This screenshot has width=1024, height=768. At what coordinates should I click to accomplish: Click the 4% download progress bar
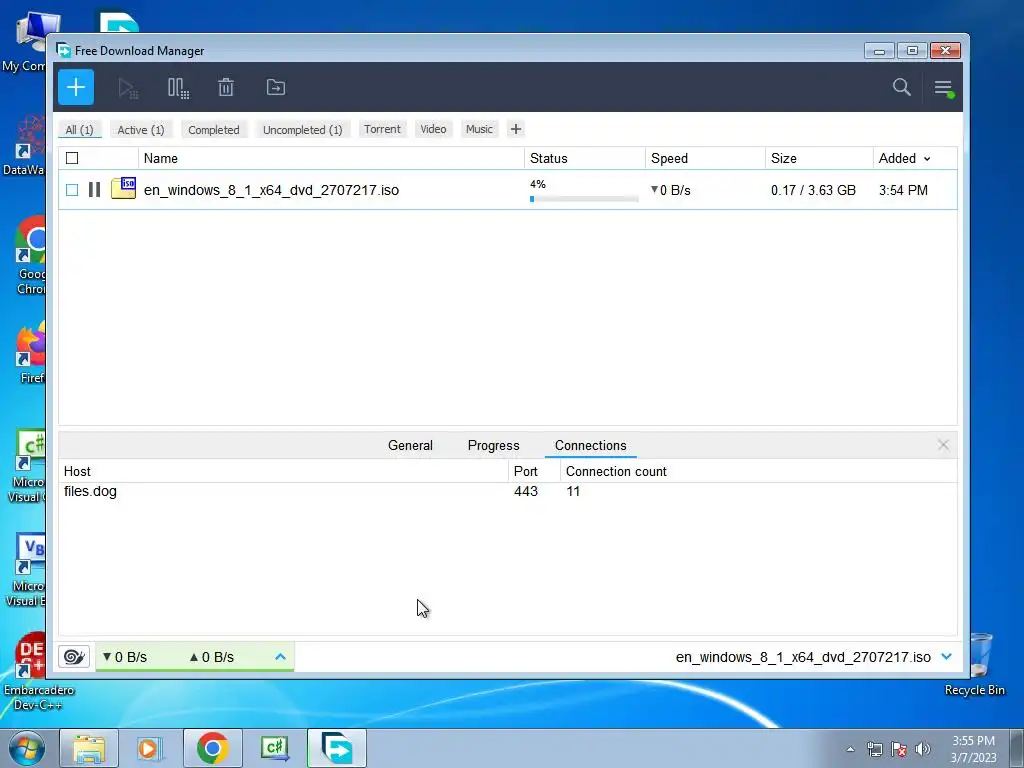coord(584,199)
